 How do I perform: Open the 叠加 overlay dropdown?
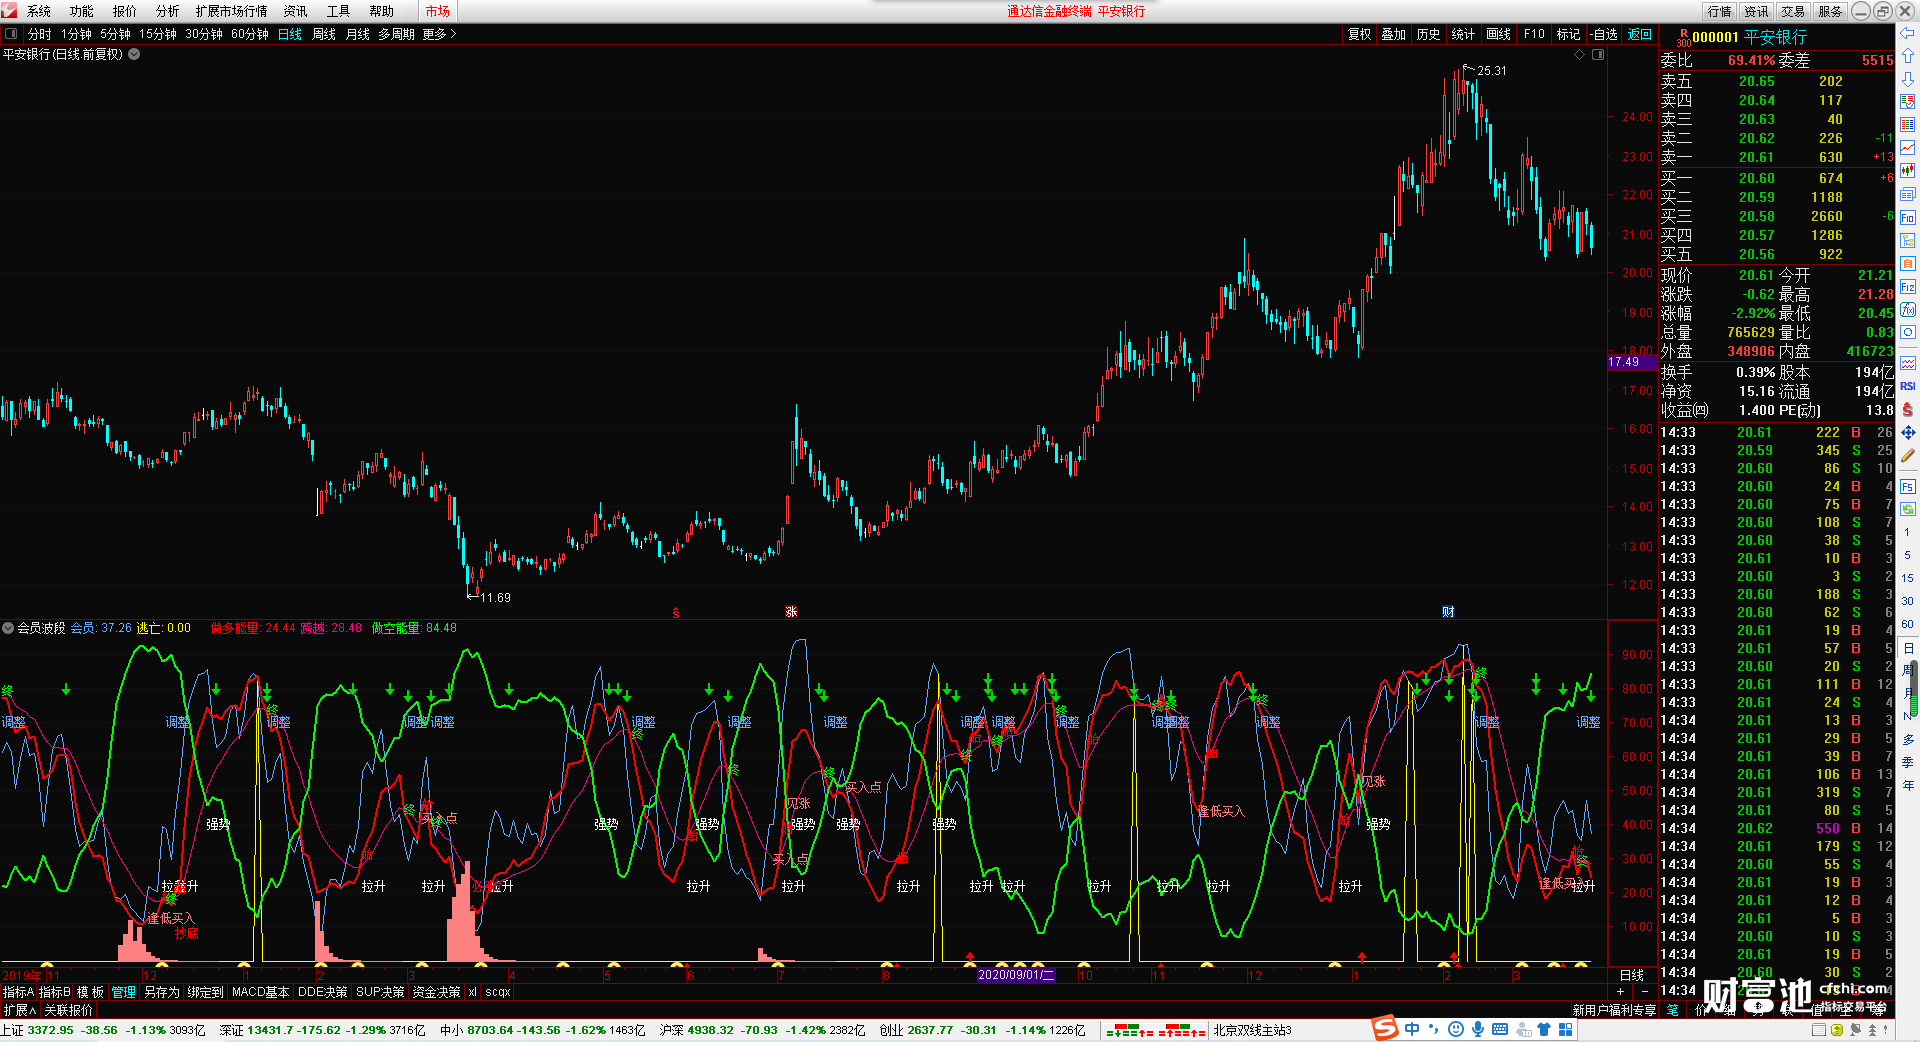(1394, 34)
